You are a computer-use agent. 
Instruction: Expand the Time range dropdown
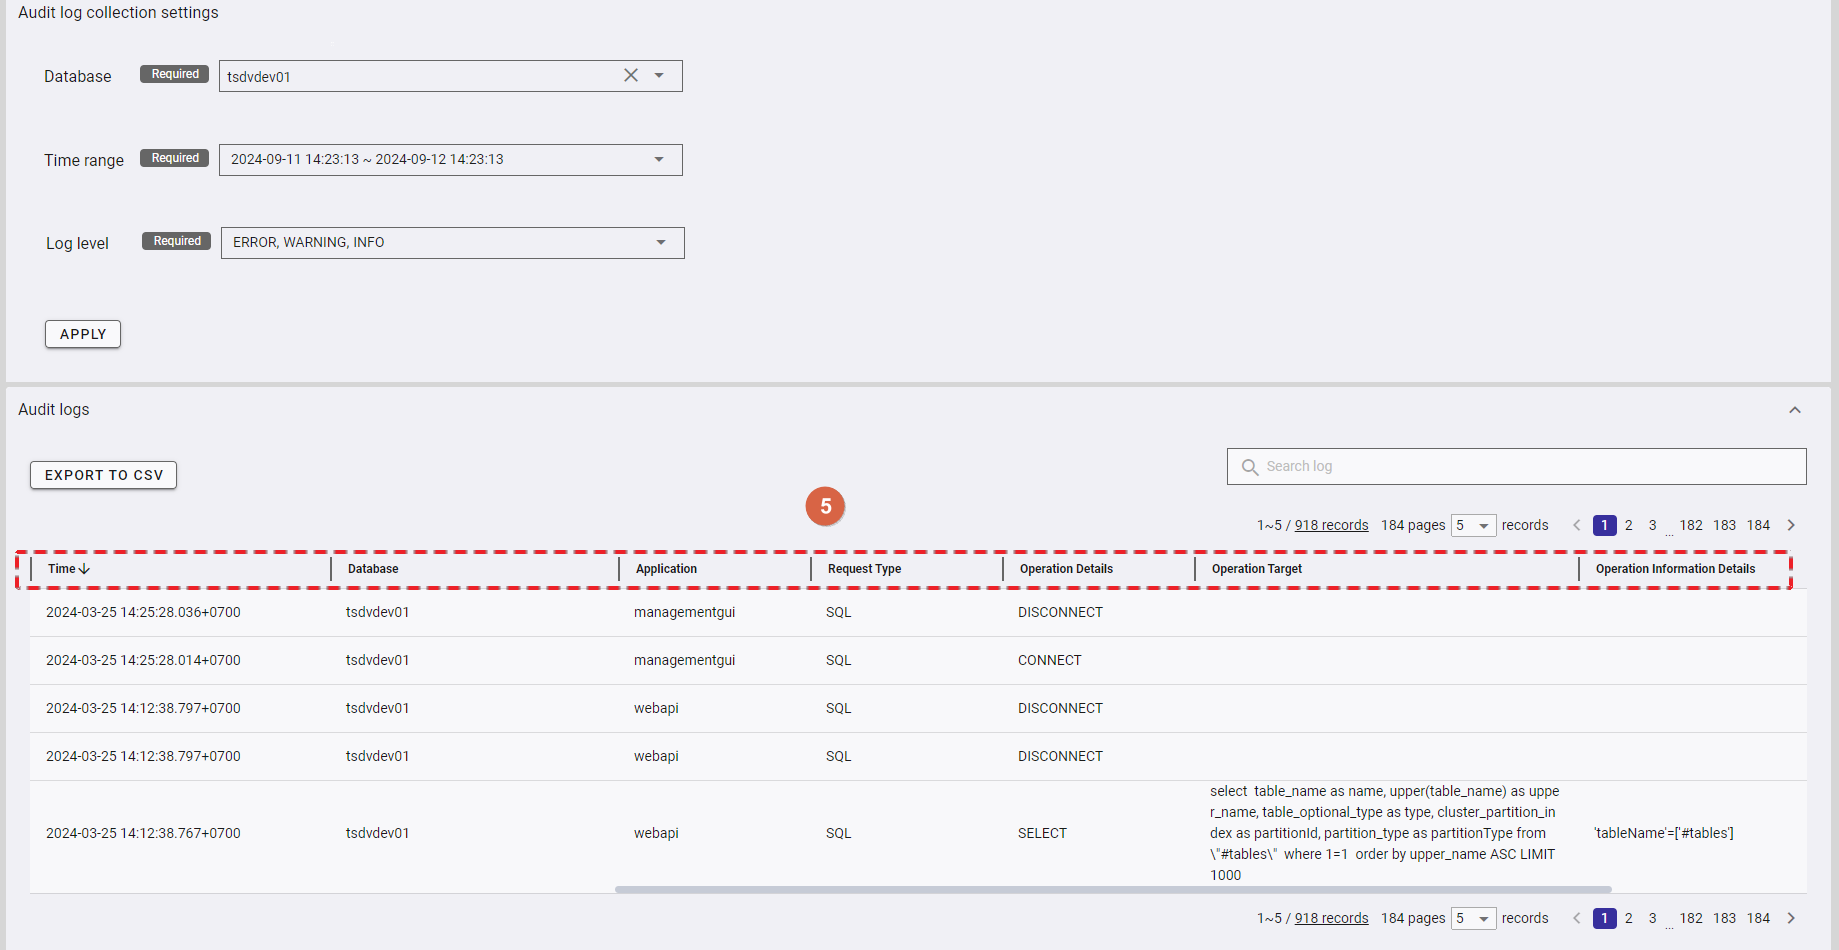pos(659,160)
